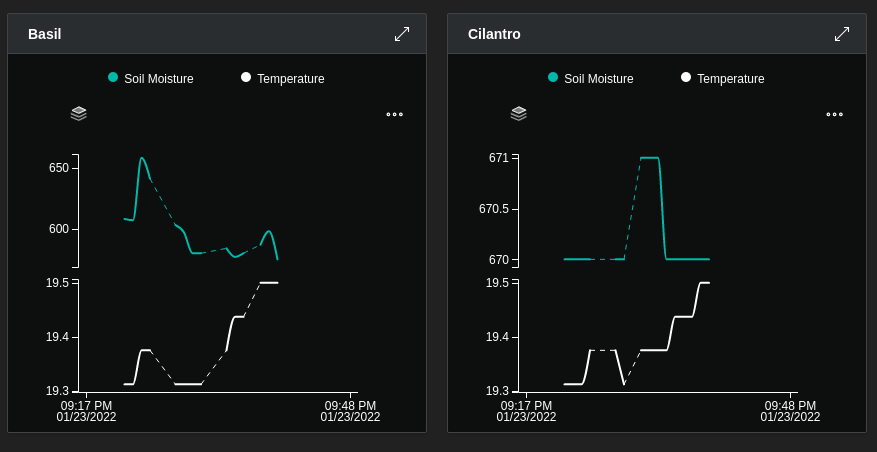
Task: Toggle Temperature series in Basil legend
Action: coord(282,78)
